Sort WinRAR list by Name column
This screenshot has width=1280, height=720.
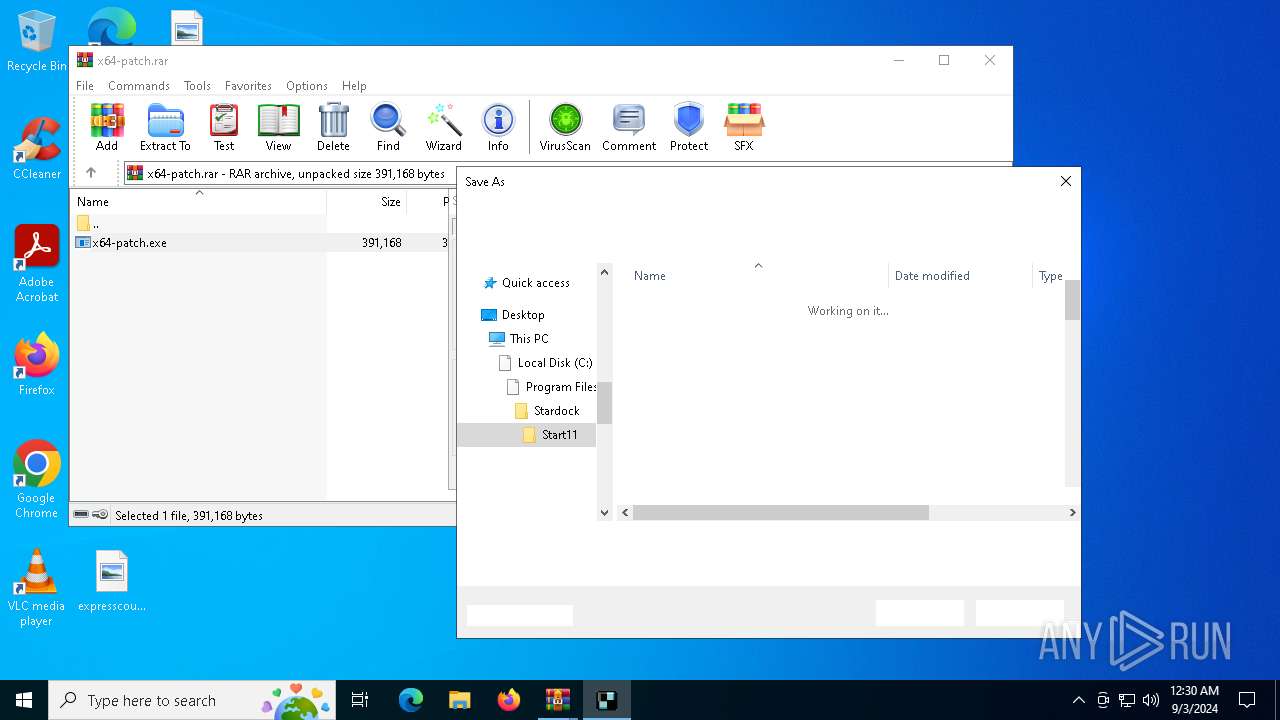pos(198,201)
